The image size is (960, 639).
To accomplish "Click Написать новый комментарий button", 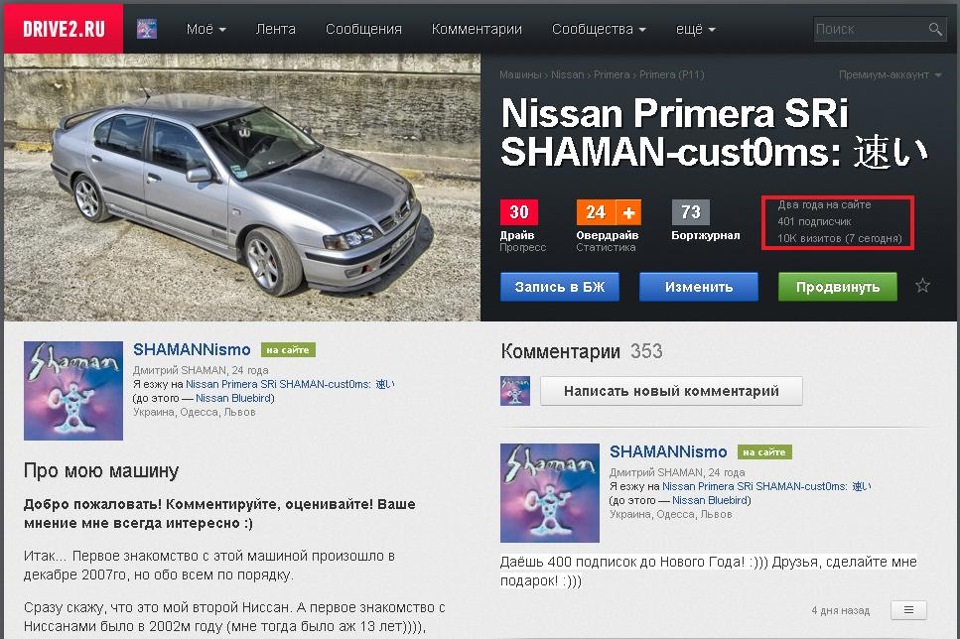I will click(x=671, y=390).
